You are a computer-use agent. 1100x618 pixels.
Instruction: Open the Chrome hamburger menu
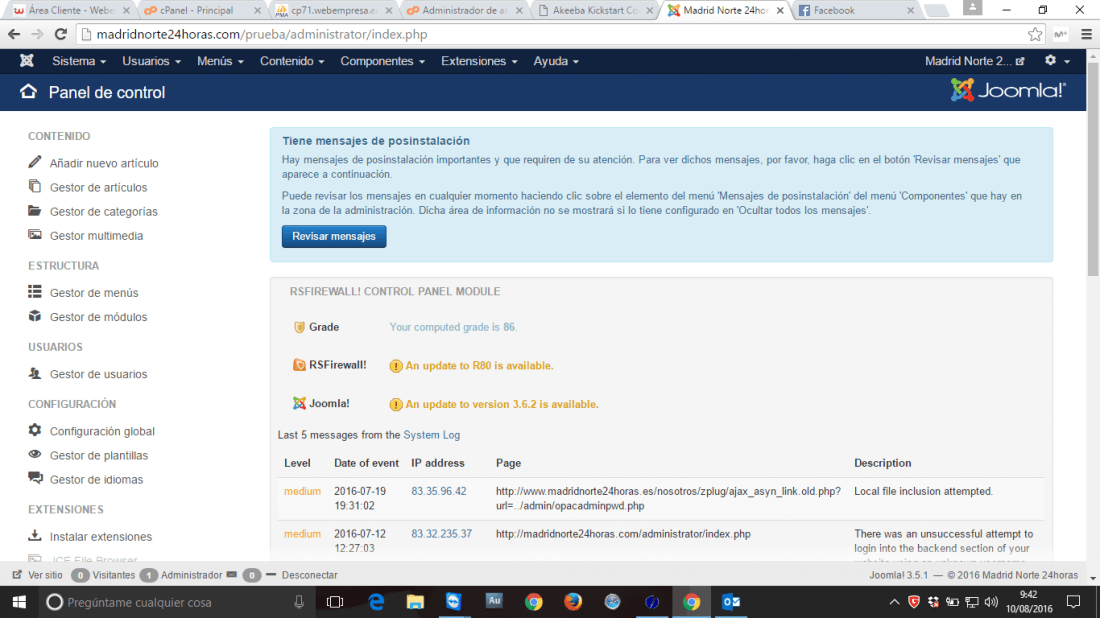click(1087, 34)
